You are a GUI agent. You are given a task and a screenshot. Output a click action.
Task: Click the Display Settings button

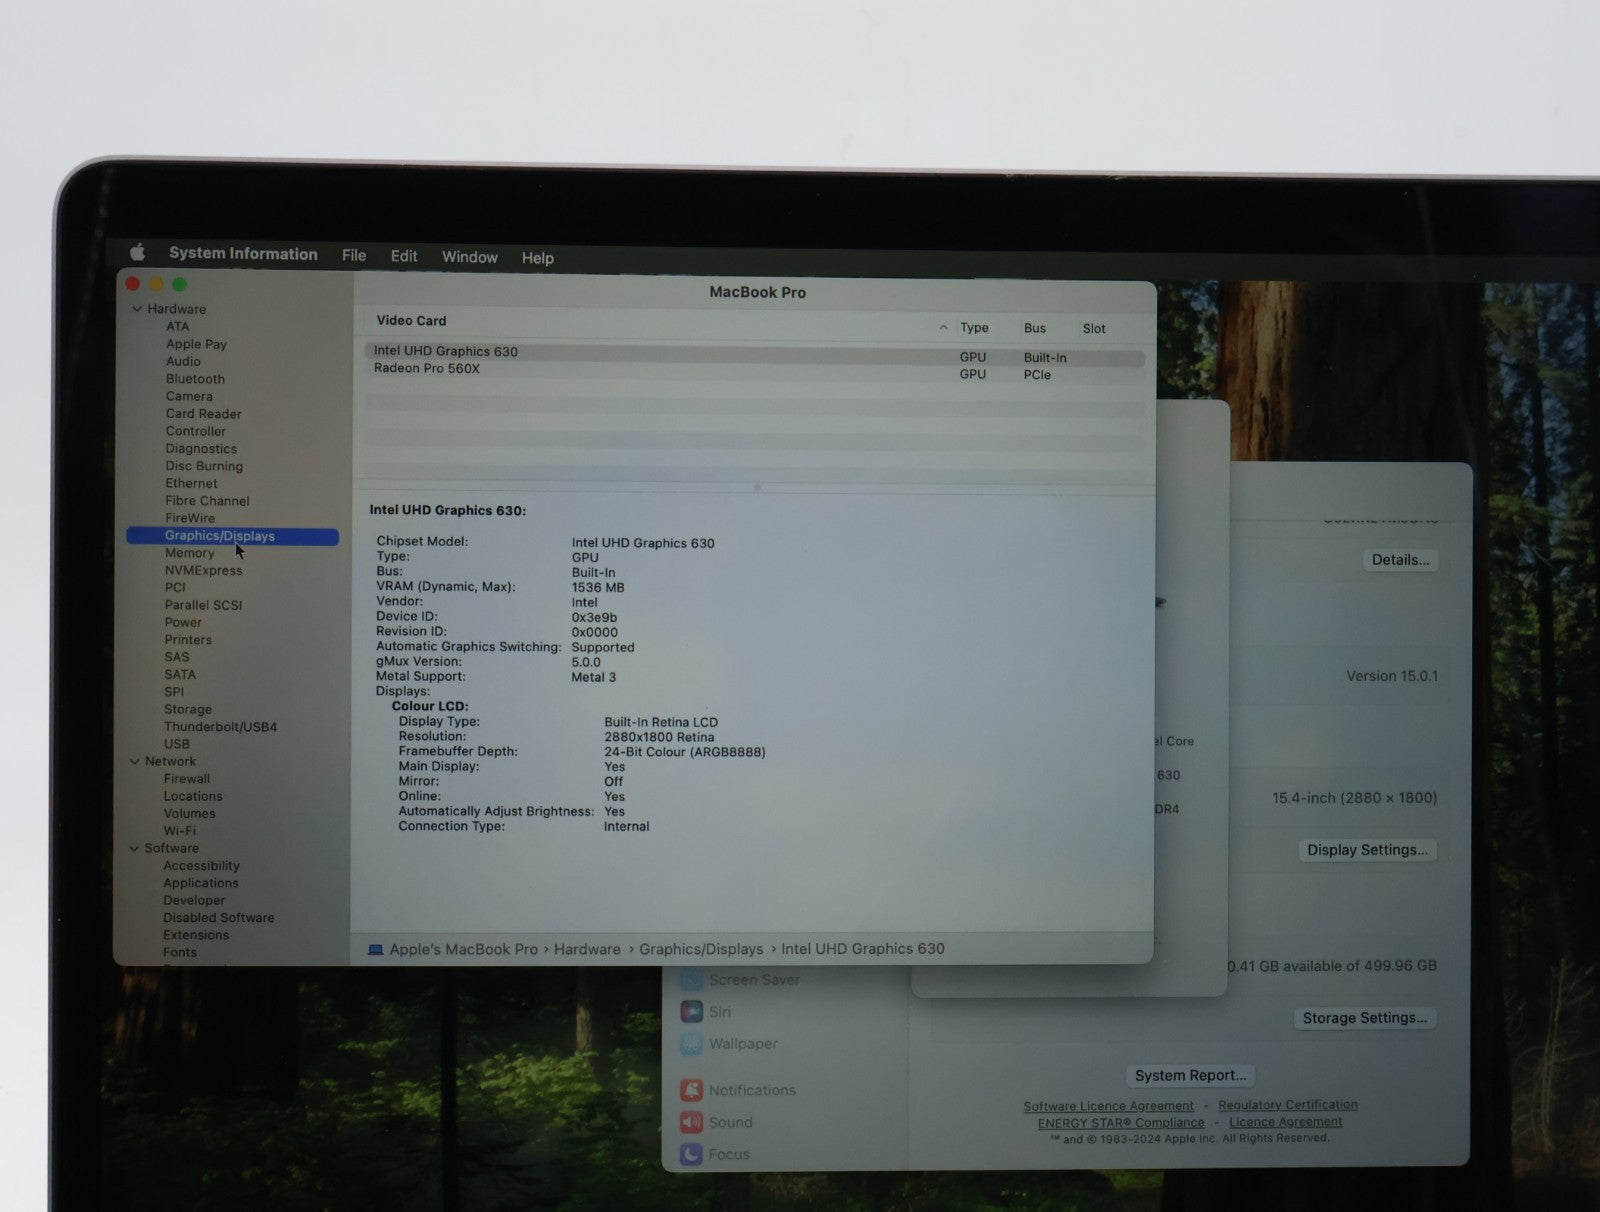(1367, 850)
